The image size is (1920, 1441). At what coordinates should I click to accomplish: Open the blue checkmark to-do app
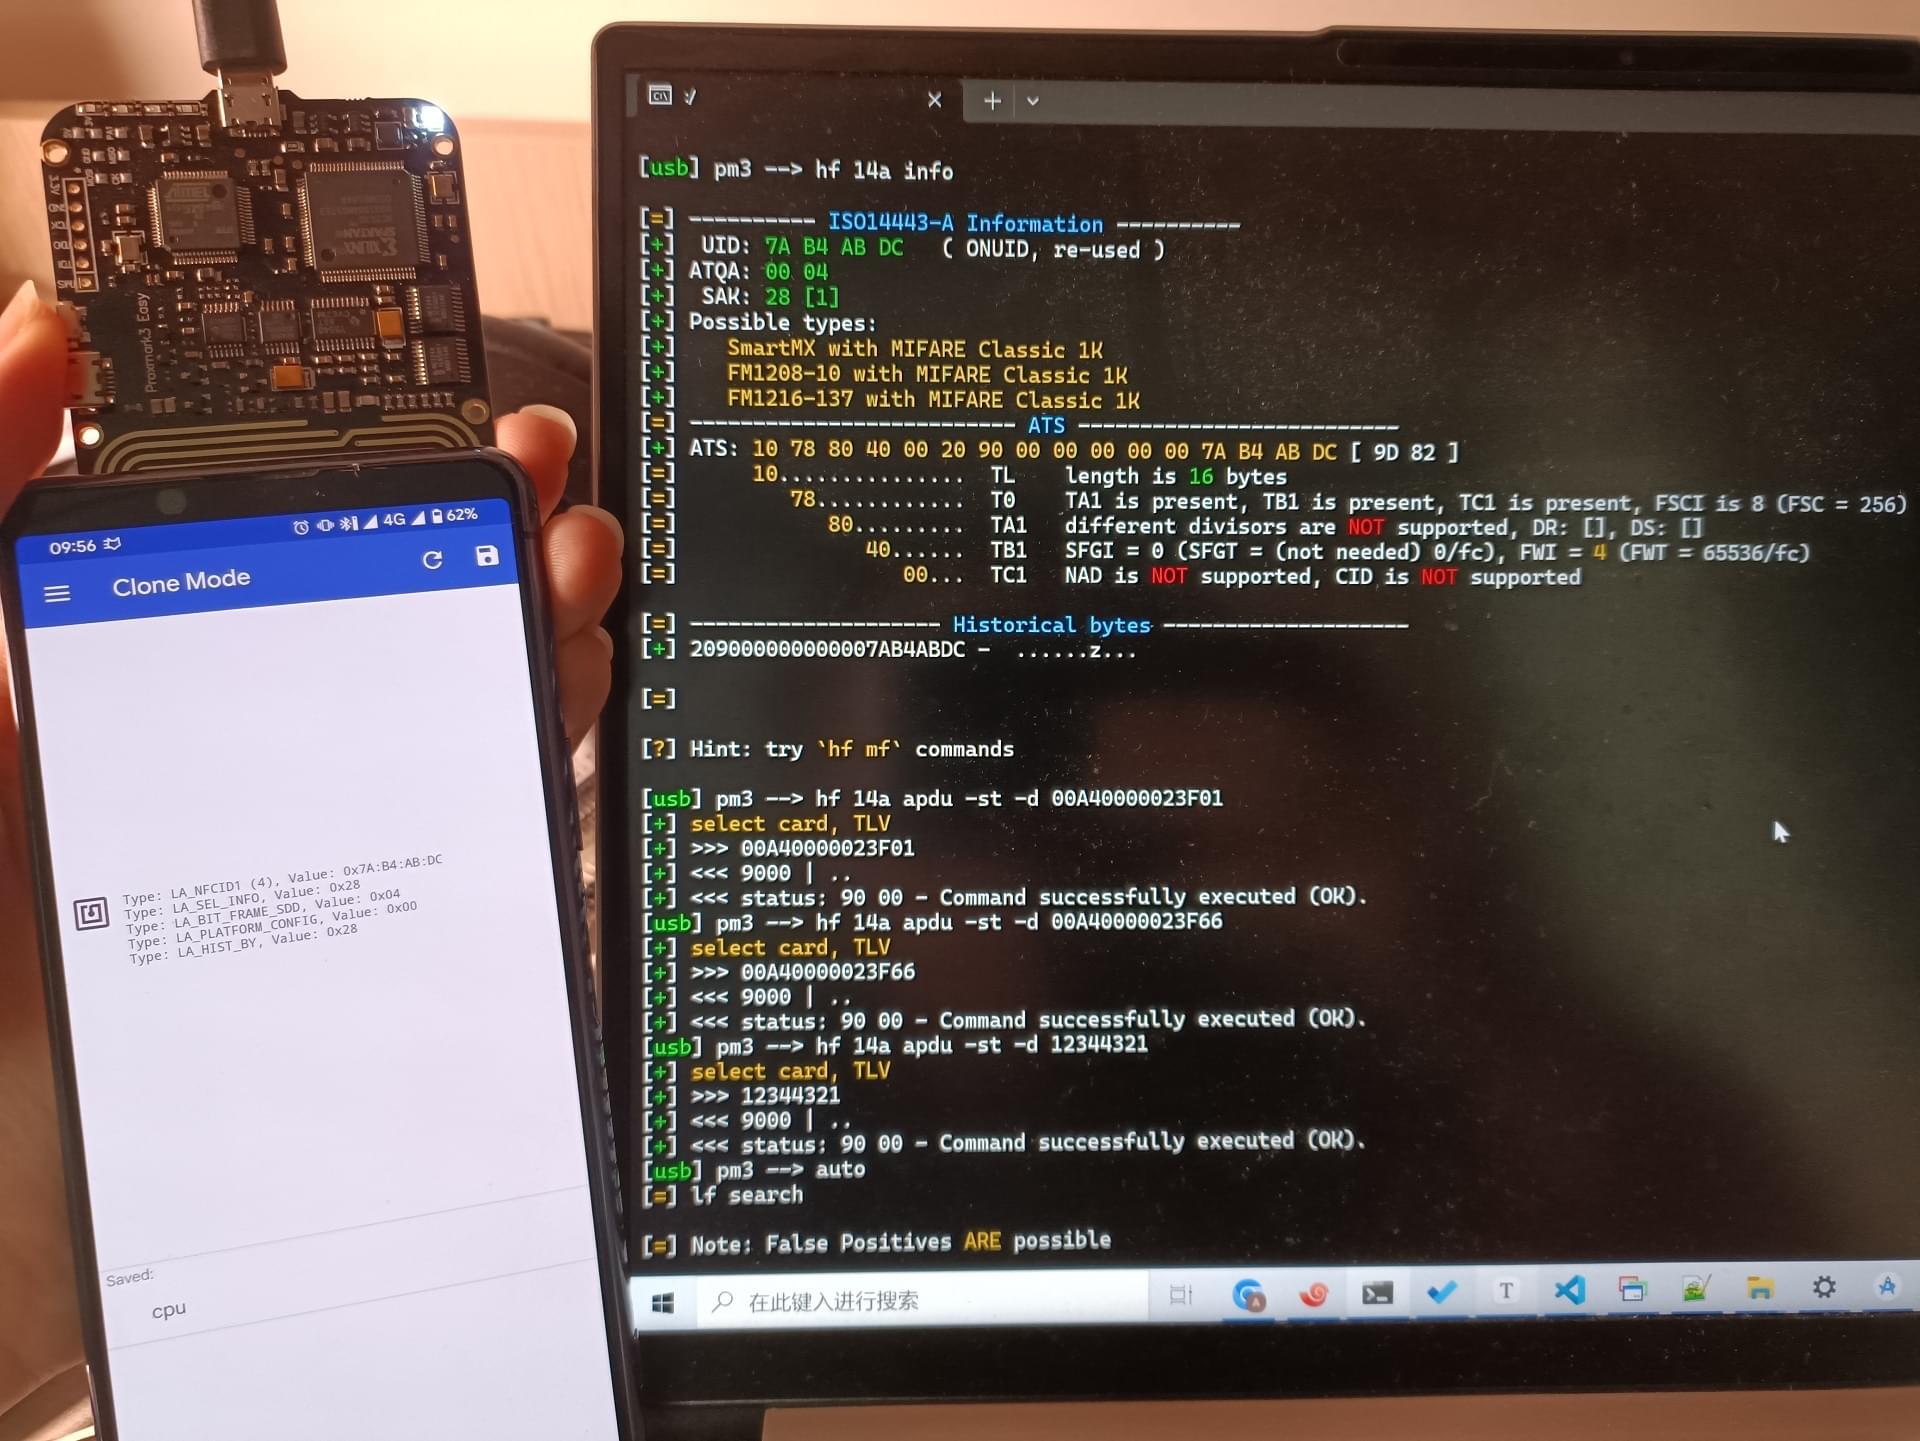click(x=1442, y=1291)
